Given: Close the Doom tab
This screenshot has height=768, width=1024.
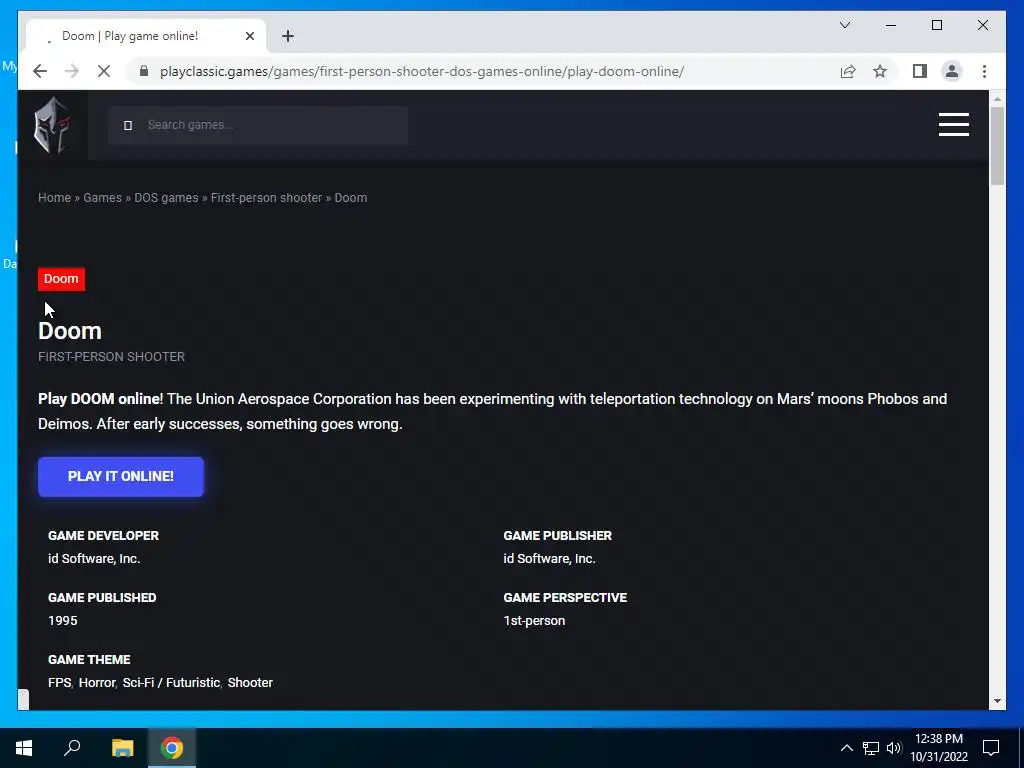Looking at the screenshot, I should pyautogui.click(x=249, y=36).
